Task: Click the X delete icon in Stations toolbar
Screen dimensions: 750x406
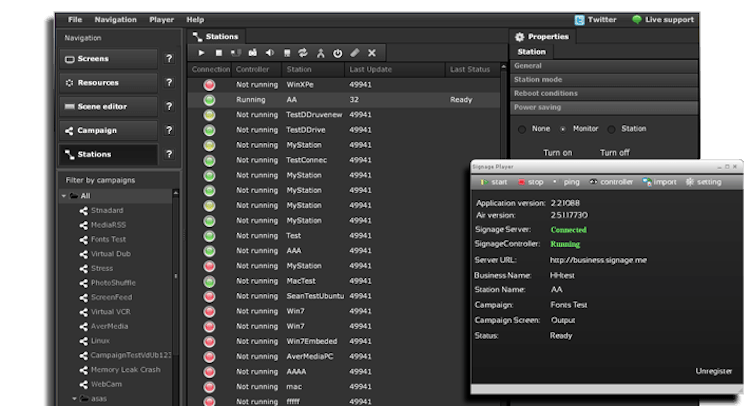Action: [x=372, y=53]
